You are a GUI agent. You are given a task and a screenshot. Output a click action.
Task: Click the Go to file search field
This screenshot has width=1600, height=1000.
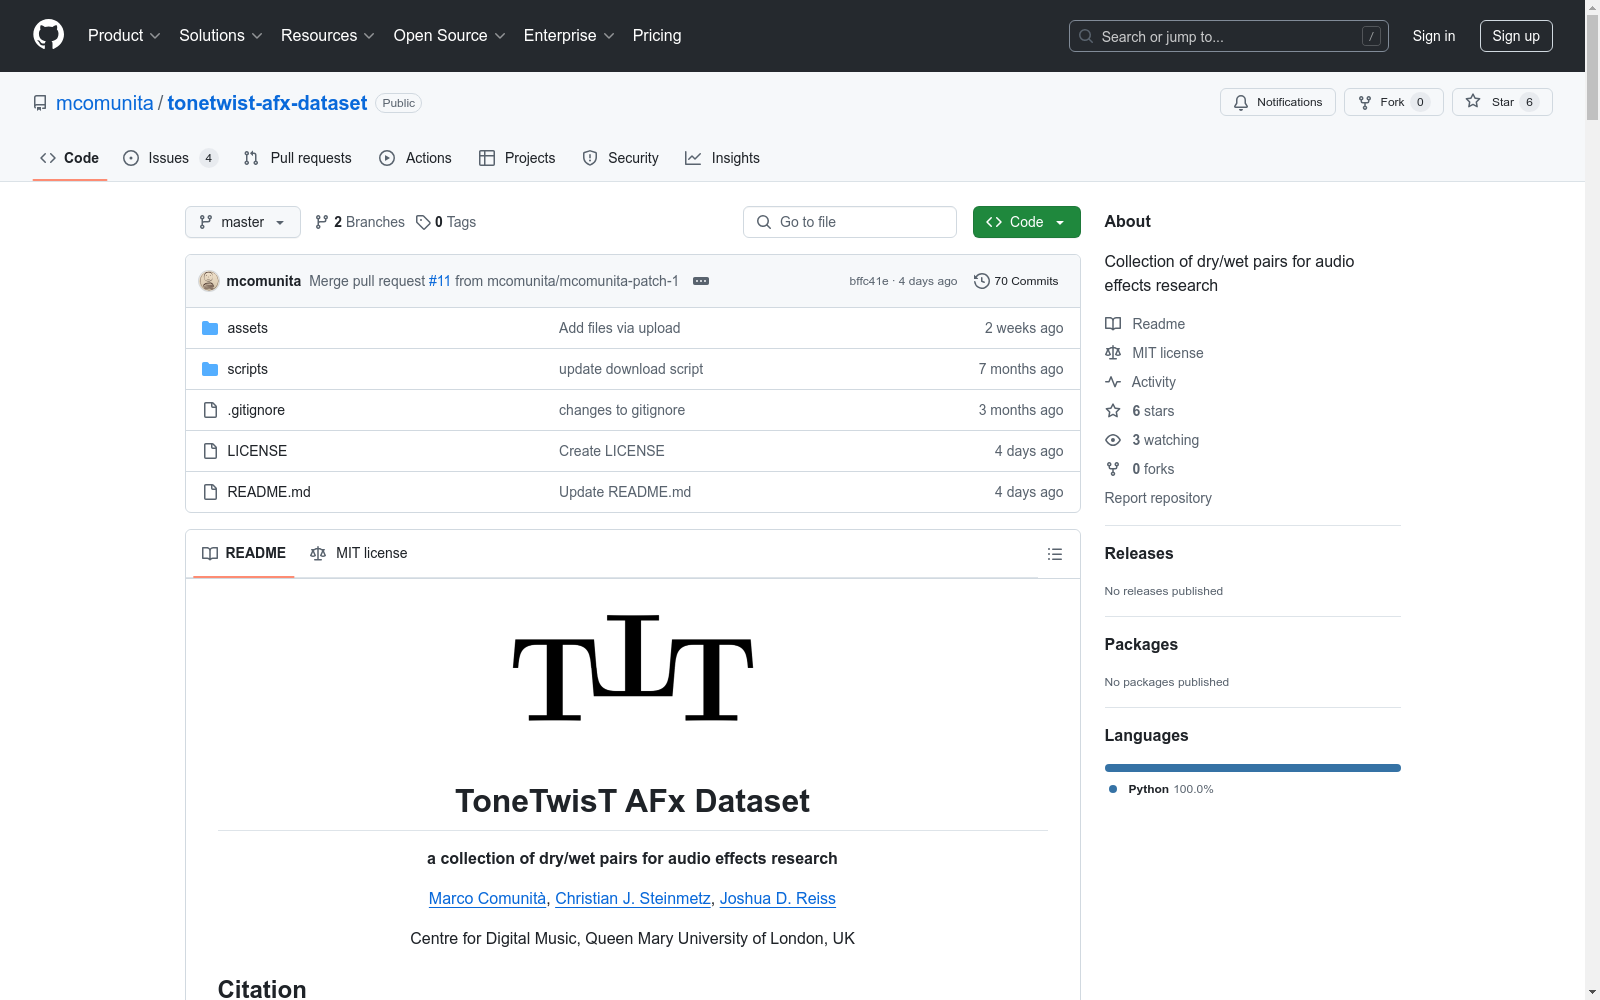850,222
